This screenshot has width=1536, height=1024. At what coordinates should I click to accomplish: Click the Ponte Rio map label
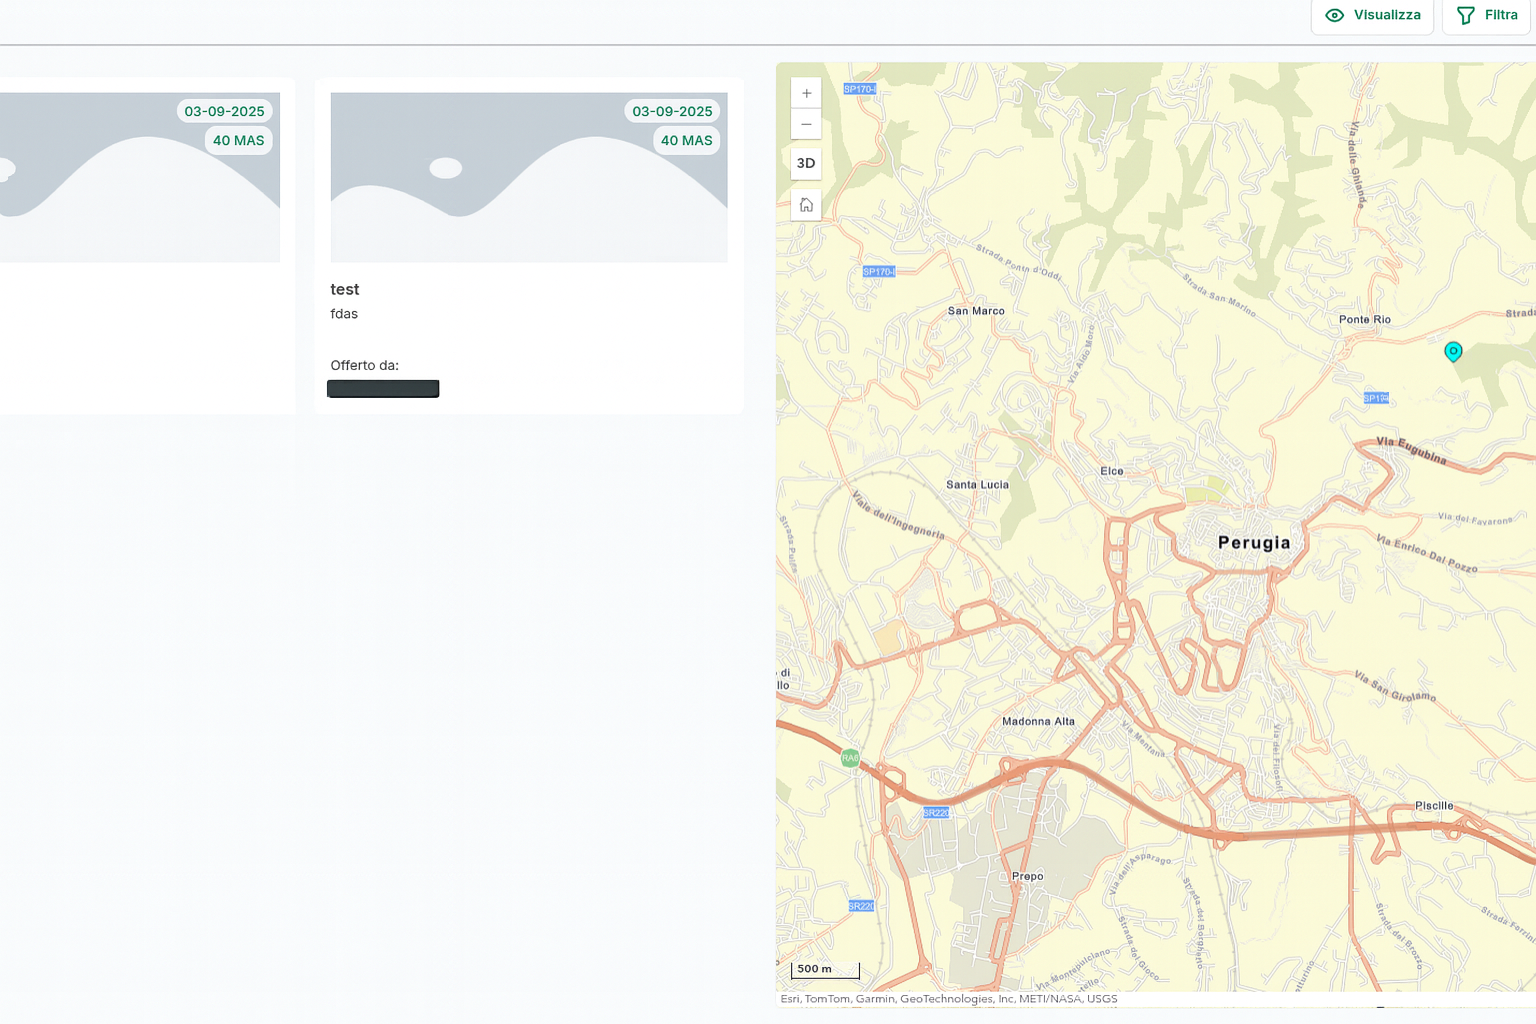click(x=1364, y=320)
